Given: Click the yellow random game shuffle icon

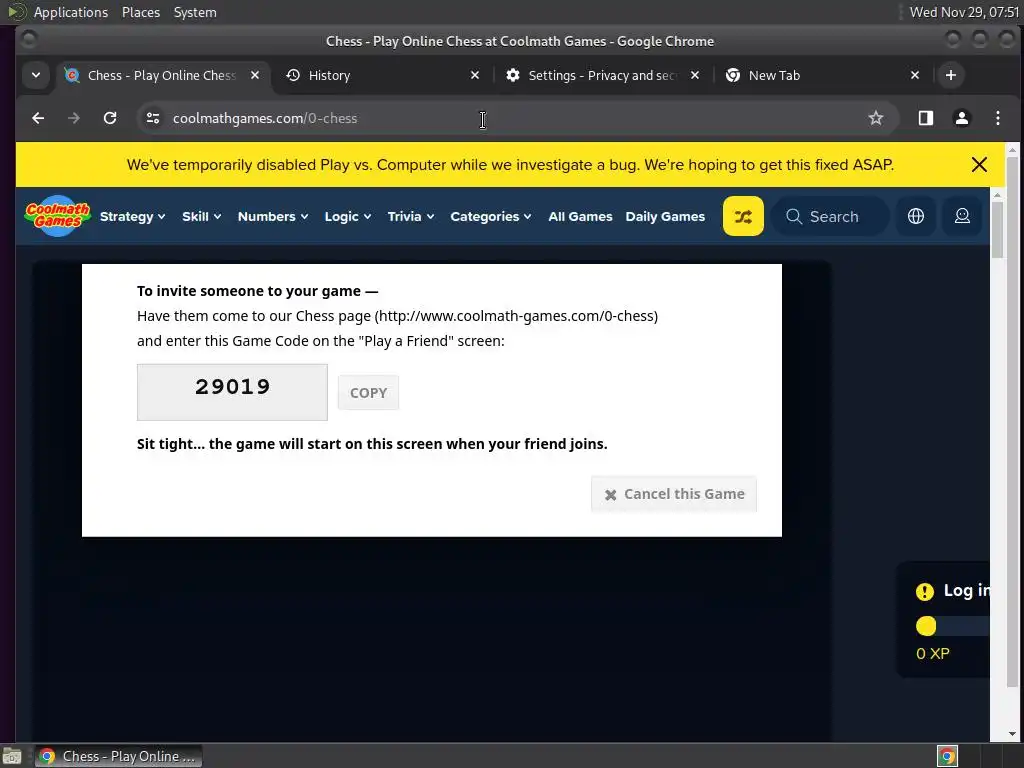Looking at the screenshot, I should [743, 216].
